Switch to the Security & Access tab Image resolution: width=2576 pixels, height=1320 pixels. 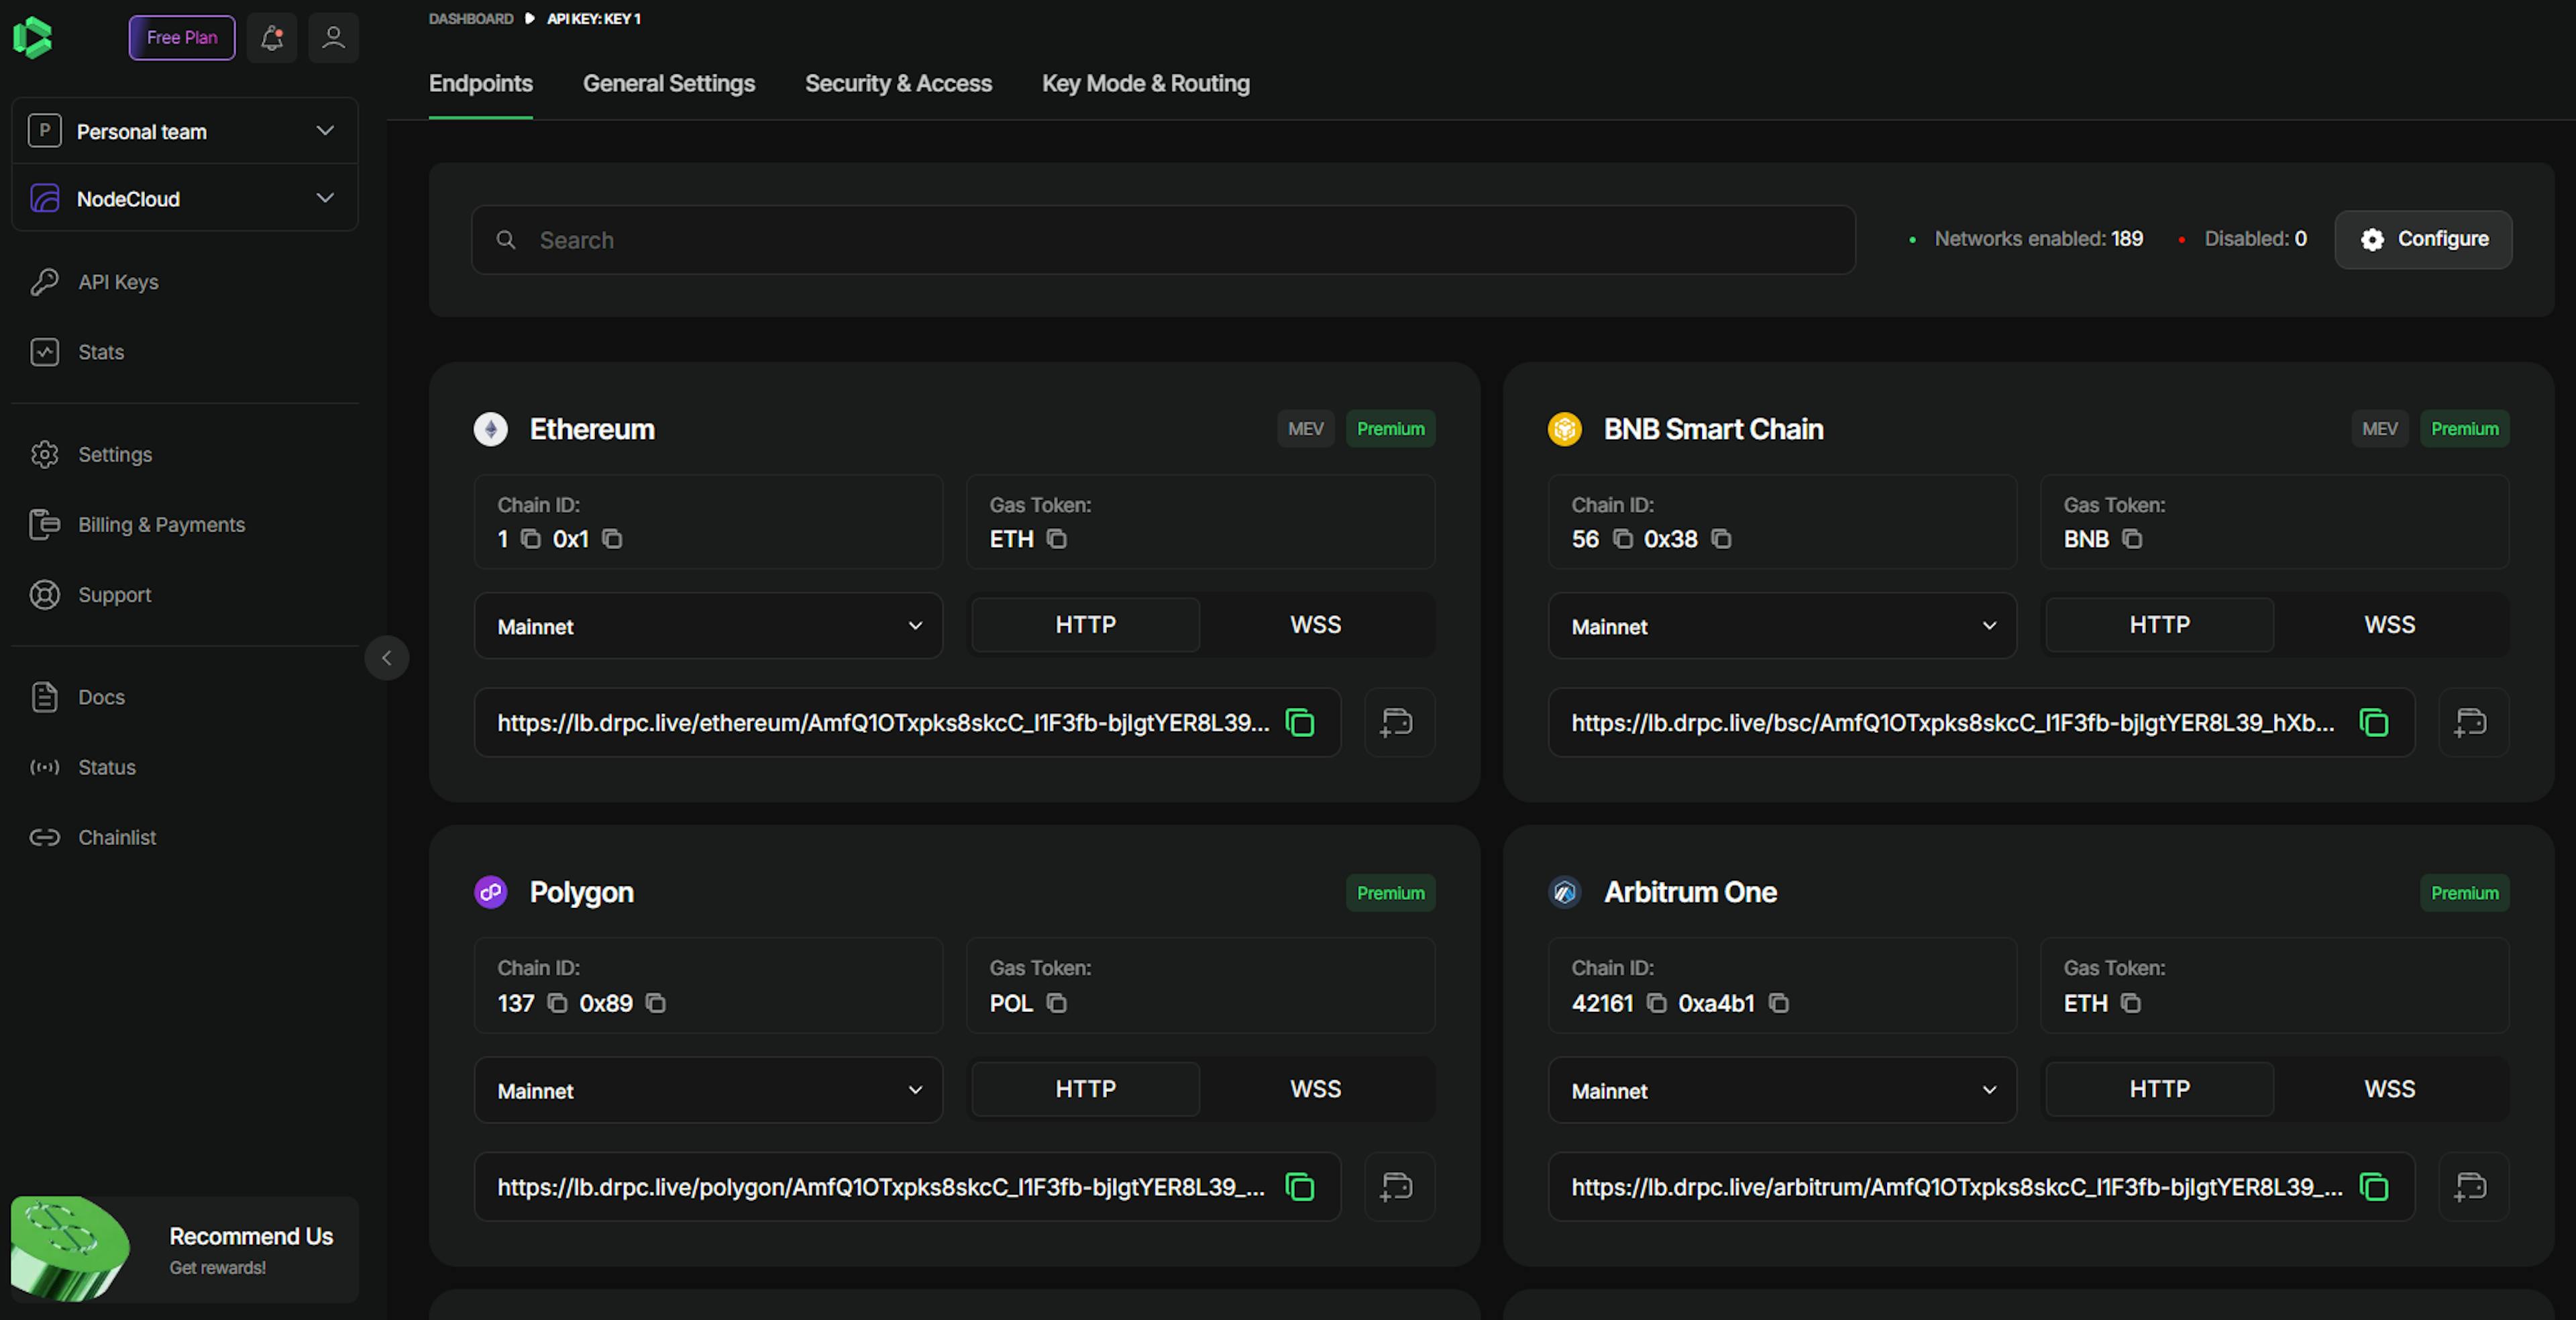[898, 83]
